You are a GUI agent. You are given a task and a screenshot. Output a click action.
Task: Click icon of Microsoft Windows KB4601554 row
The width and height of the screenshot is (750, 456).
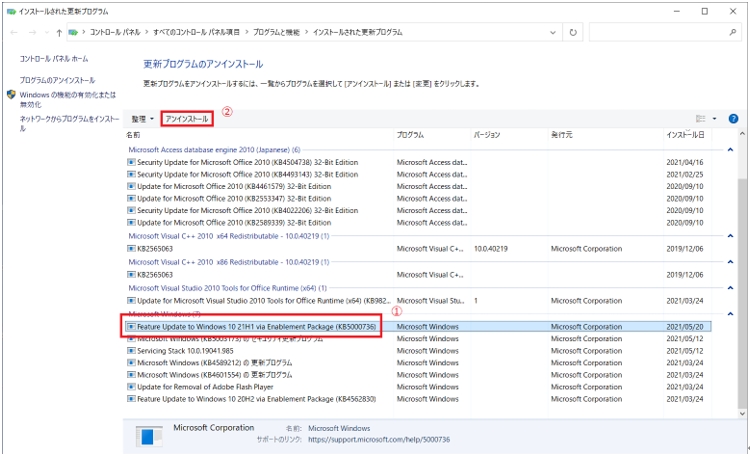[x=131, y=375]
